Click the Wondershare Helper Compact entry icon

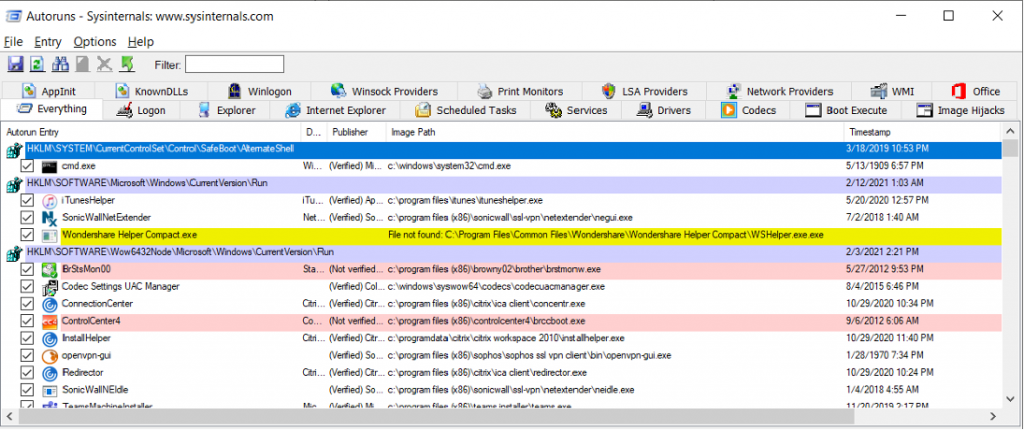pos(50,235)
